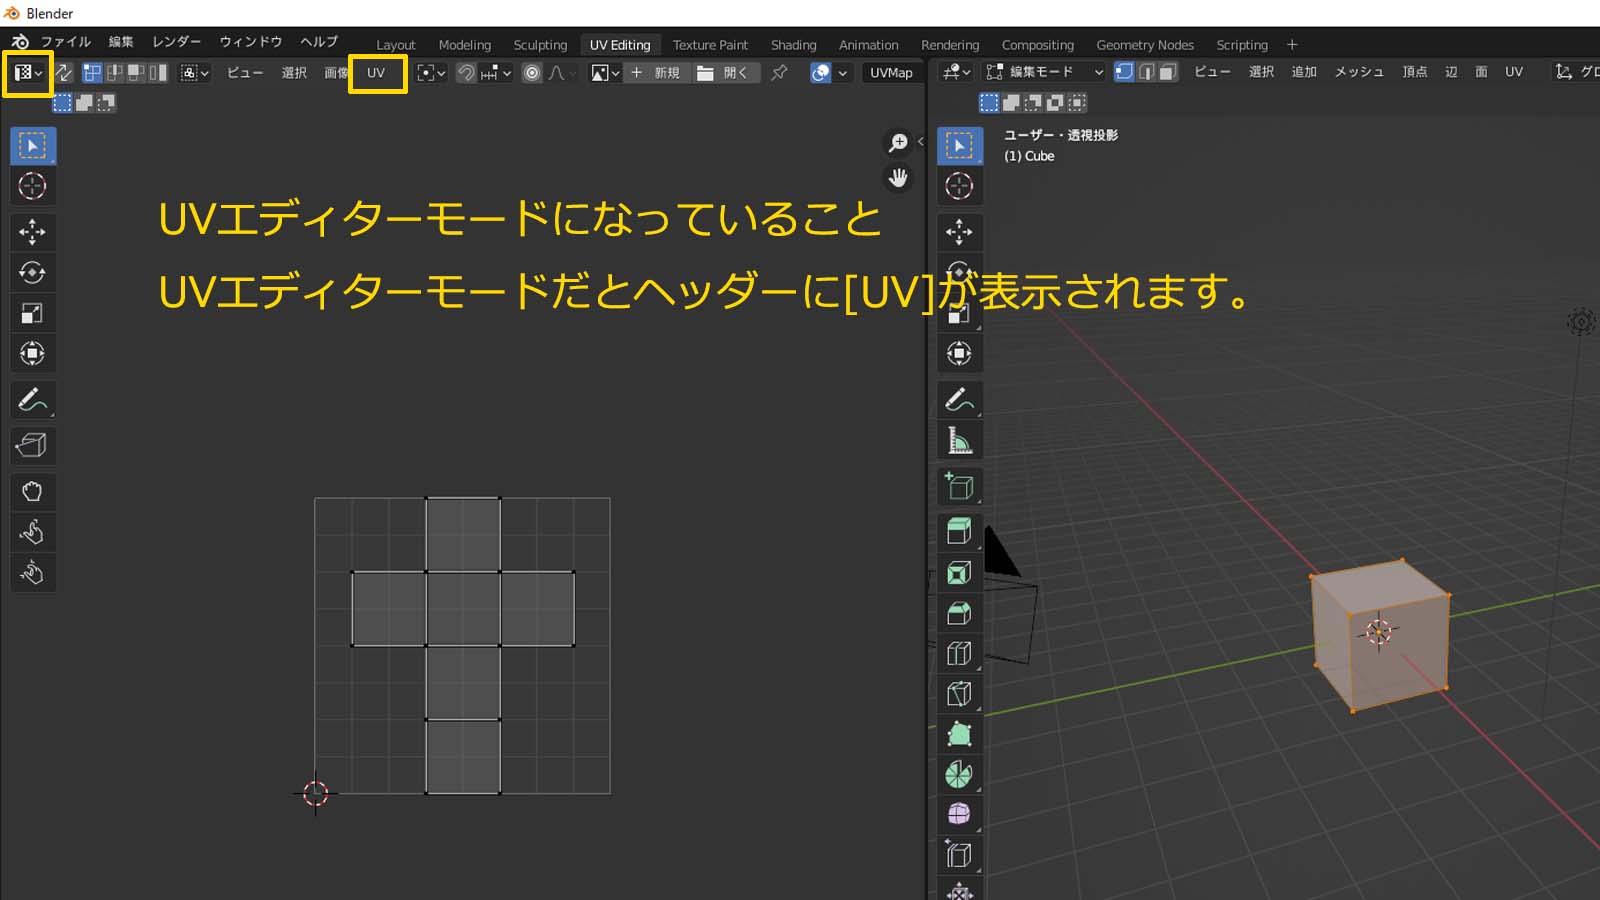Select the Rip Region tool in UV editor
1600x900 pixels.
pyautogui.click(x=32, y=445)
